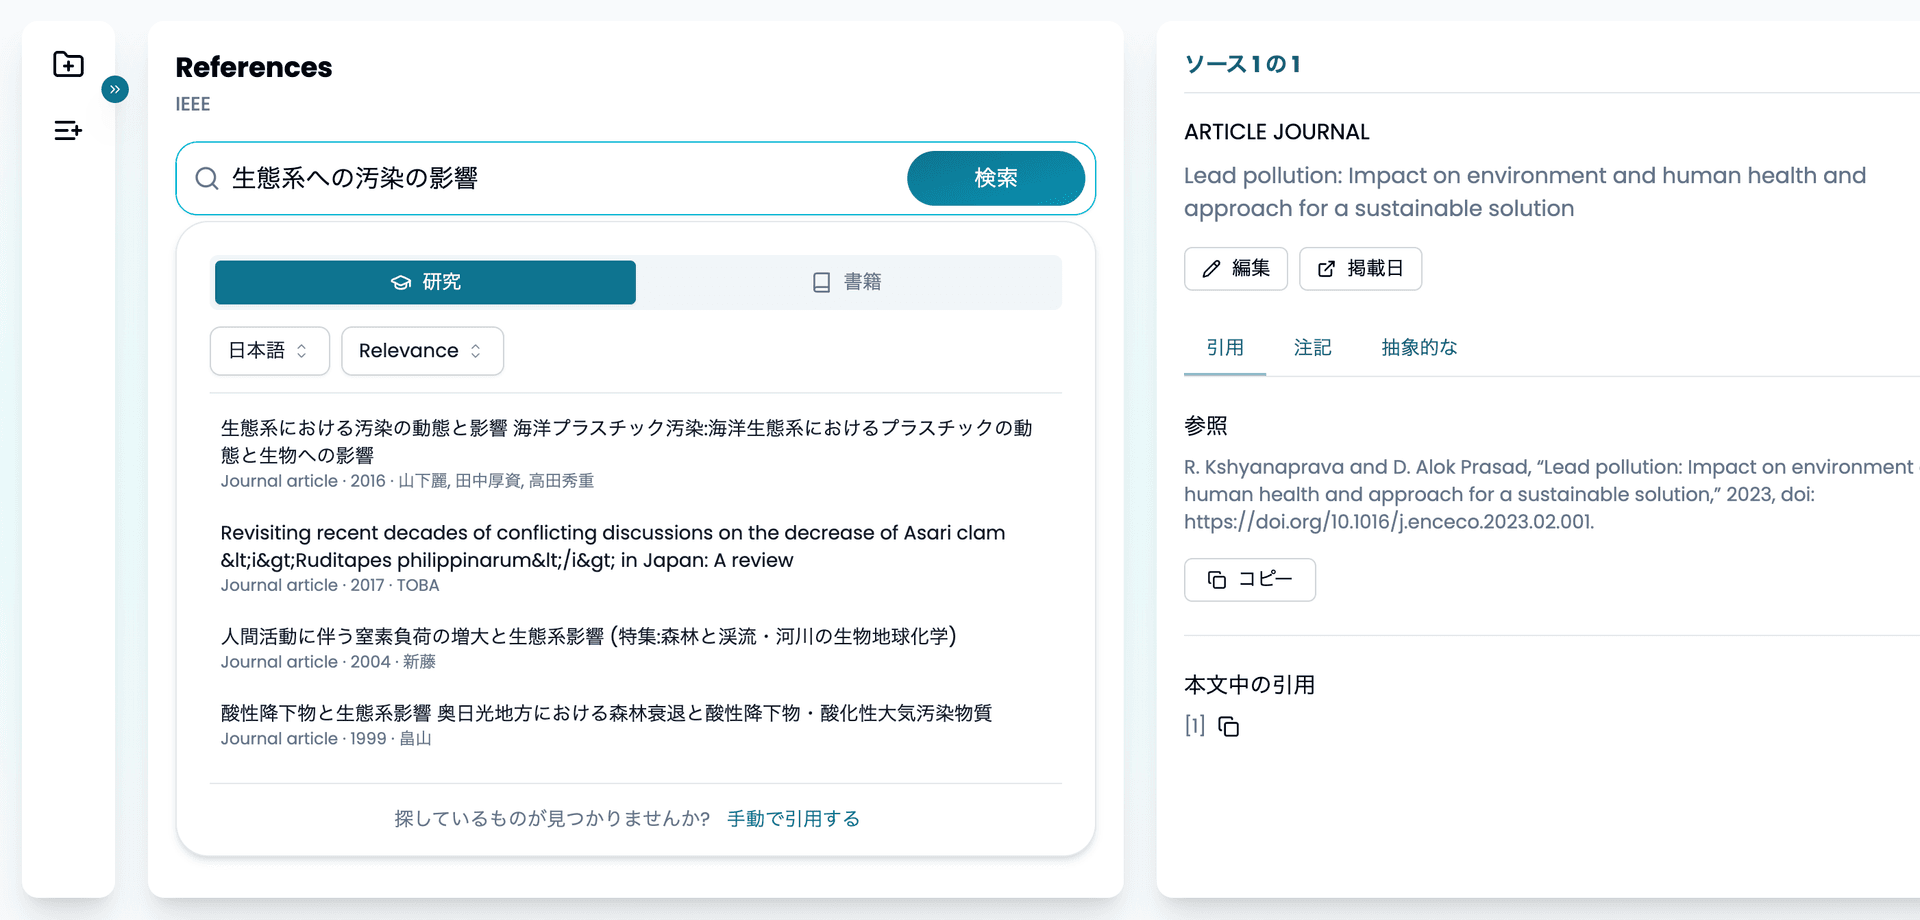Copy the in-text citation [1] icon
1920x920 pixels.
[x=1229, y=727]
